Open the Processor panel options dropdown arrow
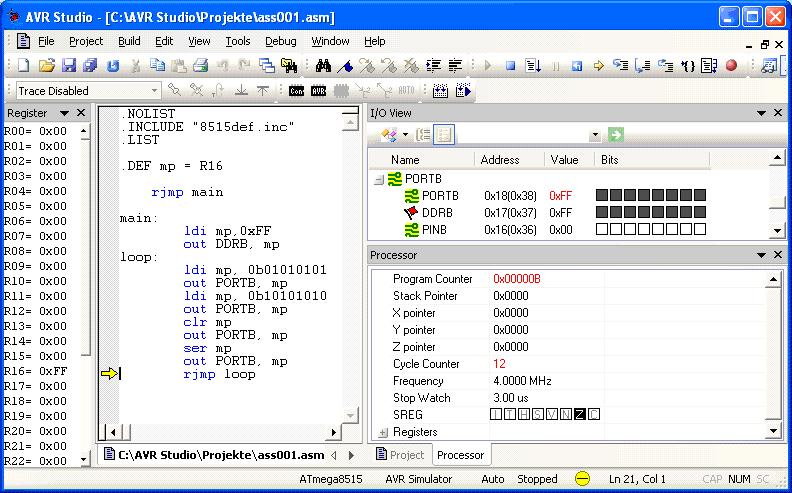 point(761,255)
